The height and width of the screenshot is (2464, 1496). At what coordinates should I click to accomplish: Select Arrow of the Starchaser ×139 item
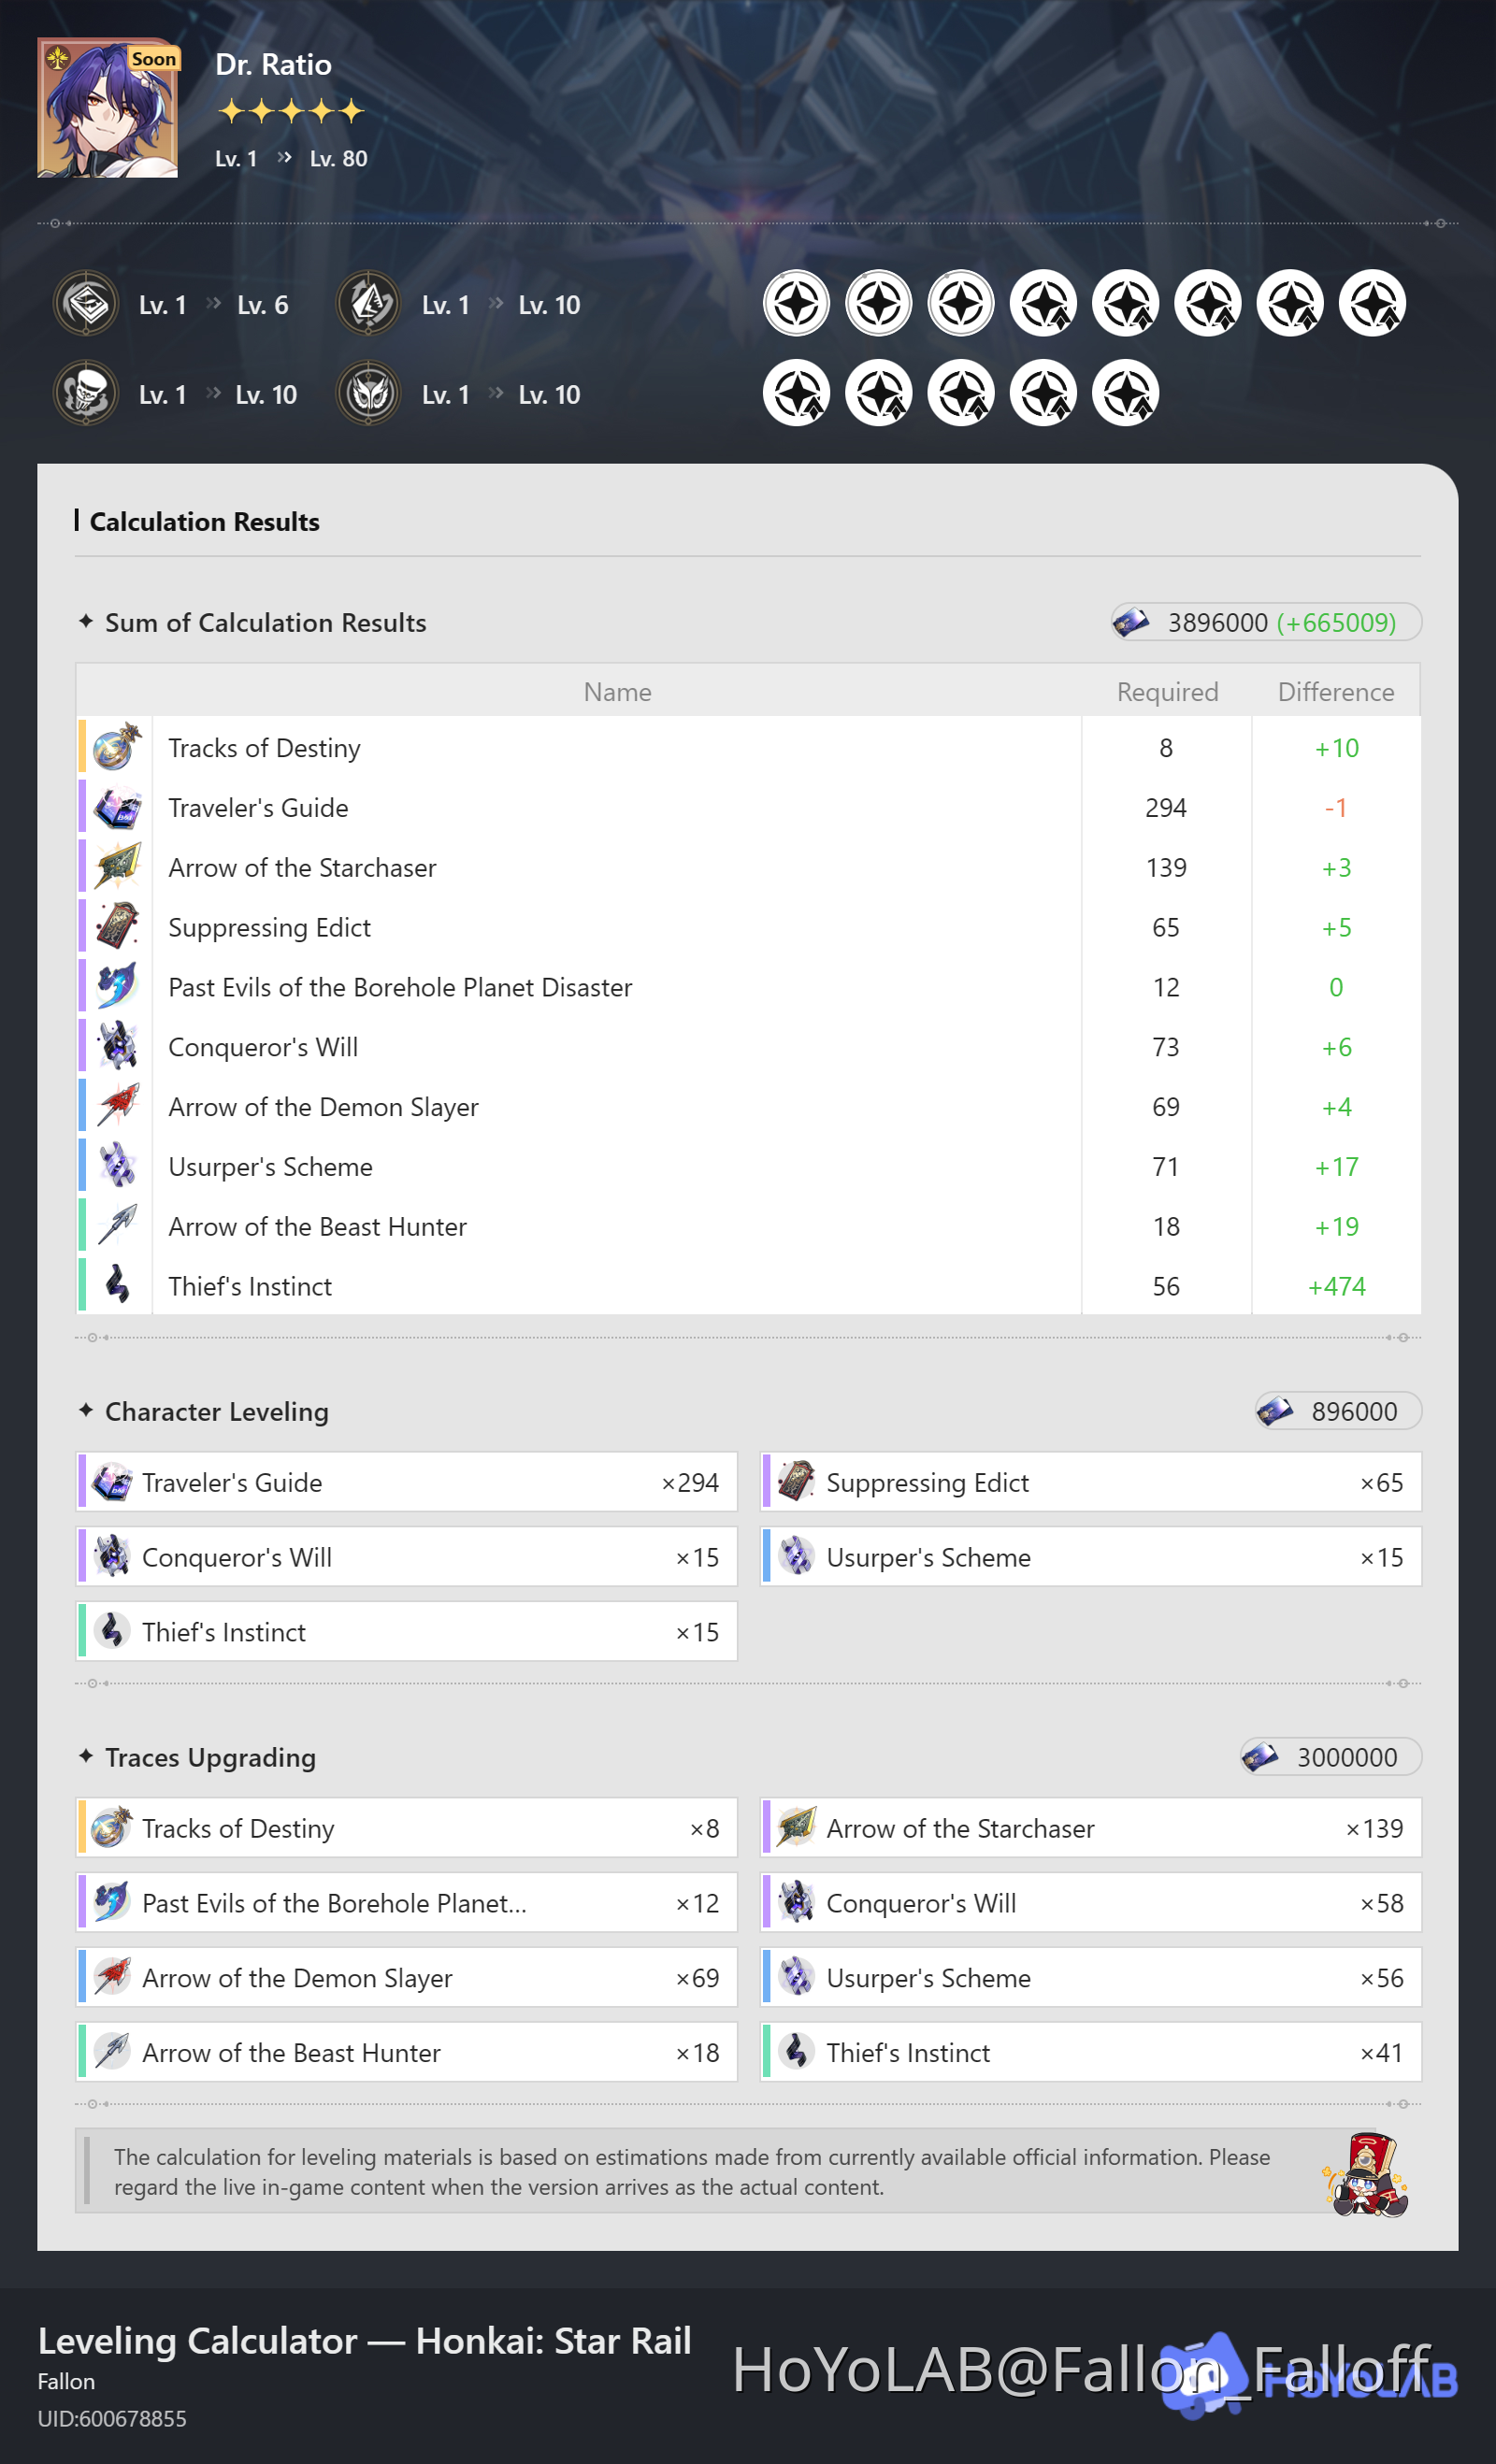pyautogui.click(x=1091, y=1828)
